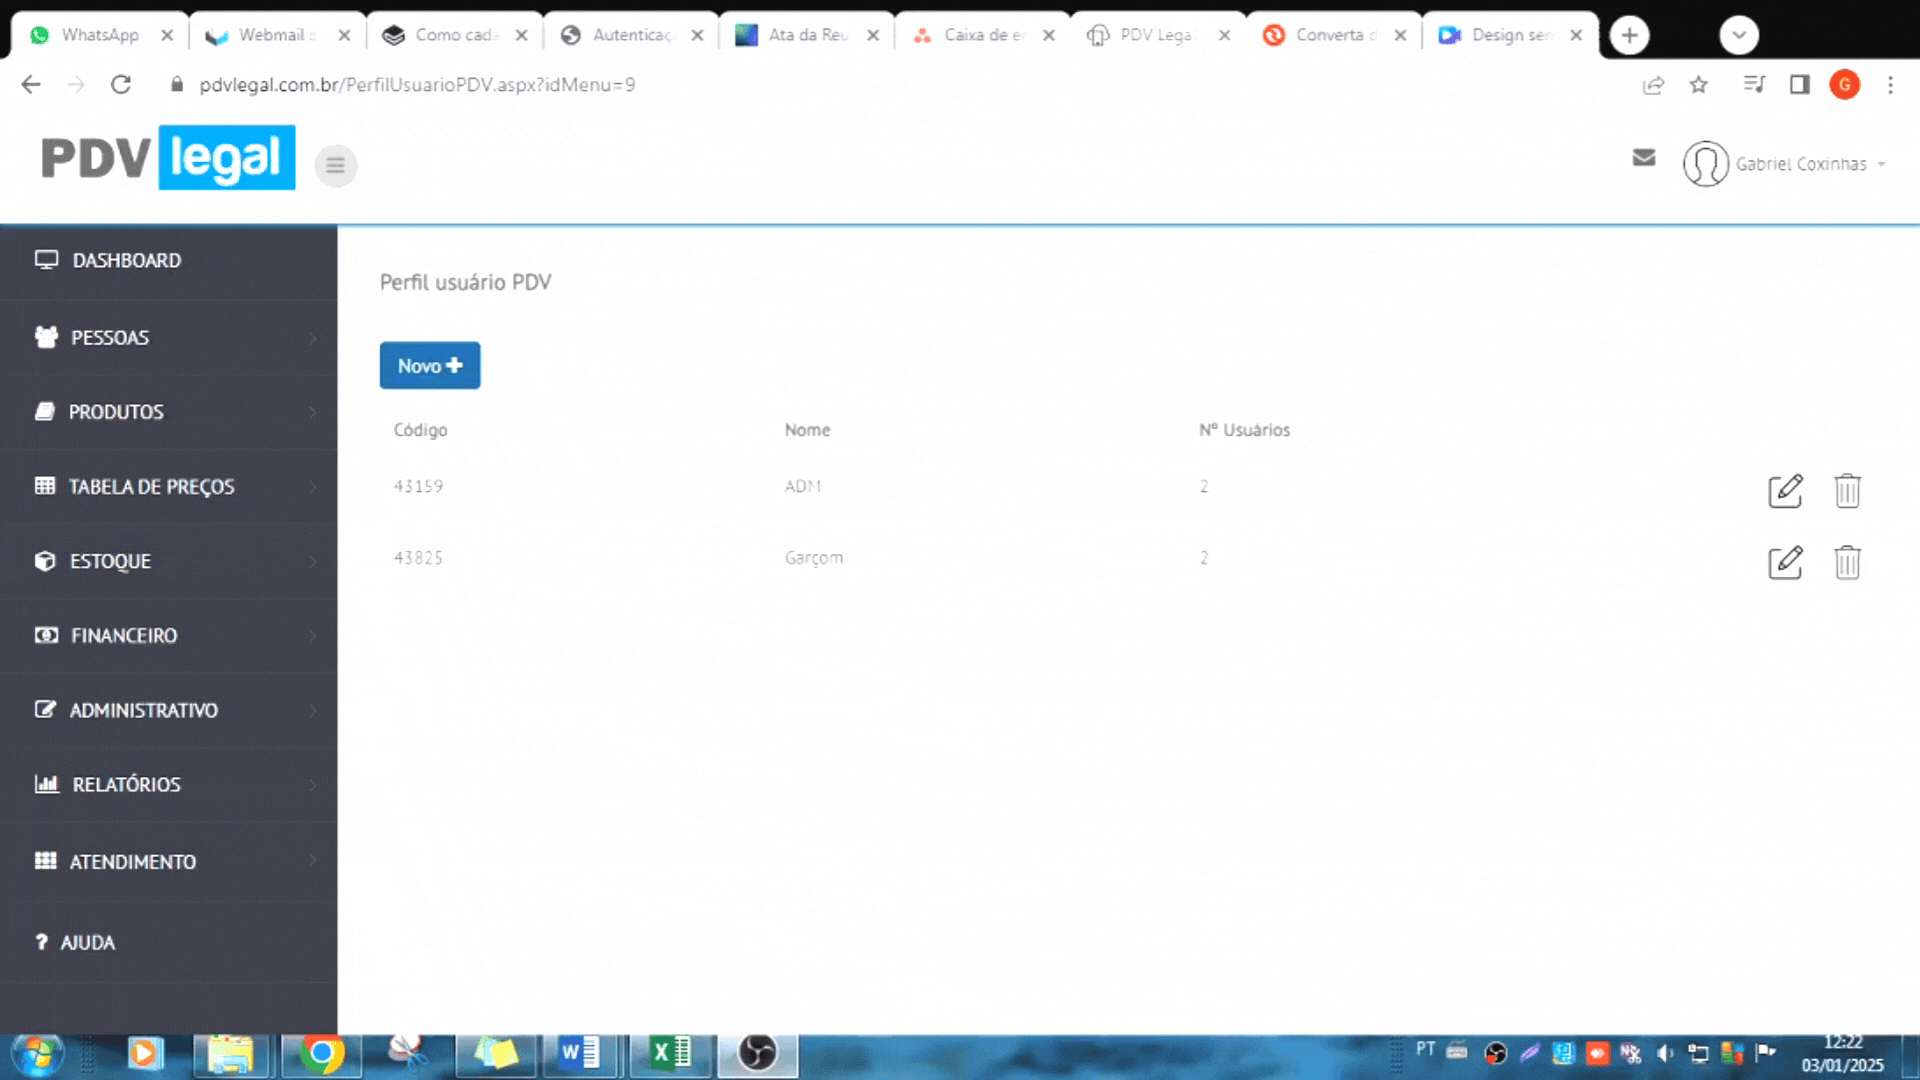
Task: Click the browser address bar URL
Action: (x=417, y=85)
